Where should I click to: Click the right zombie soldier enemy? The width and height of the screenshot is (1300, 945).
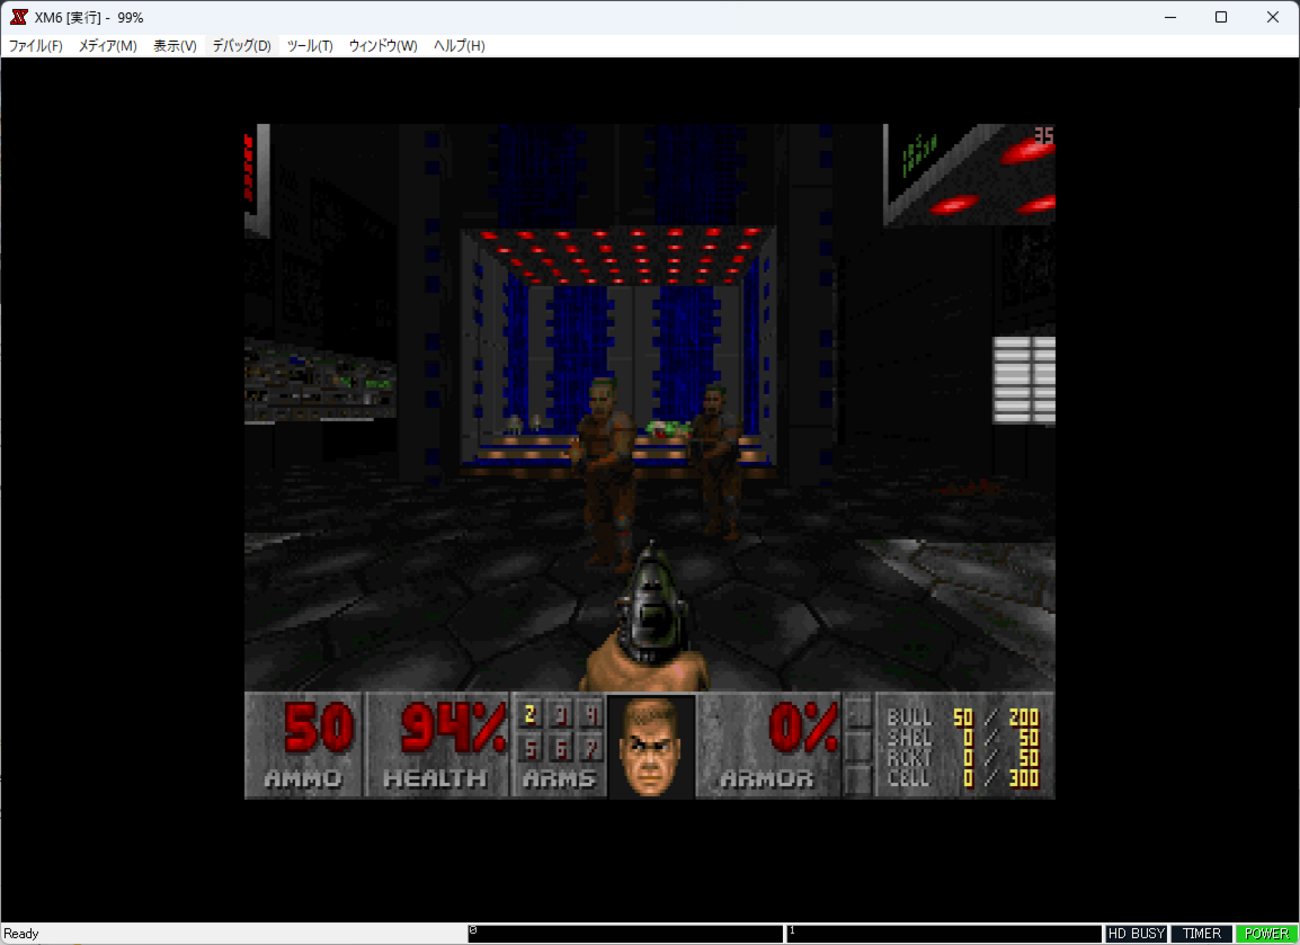716,460
